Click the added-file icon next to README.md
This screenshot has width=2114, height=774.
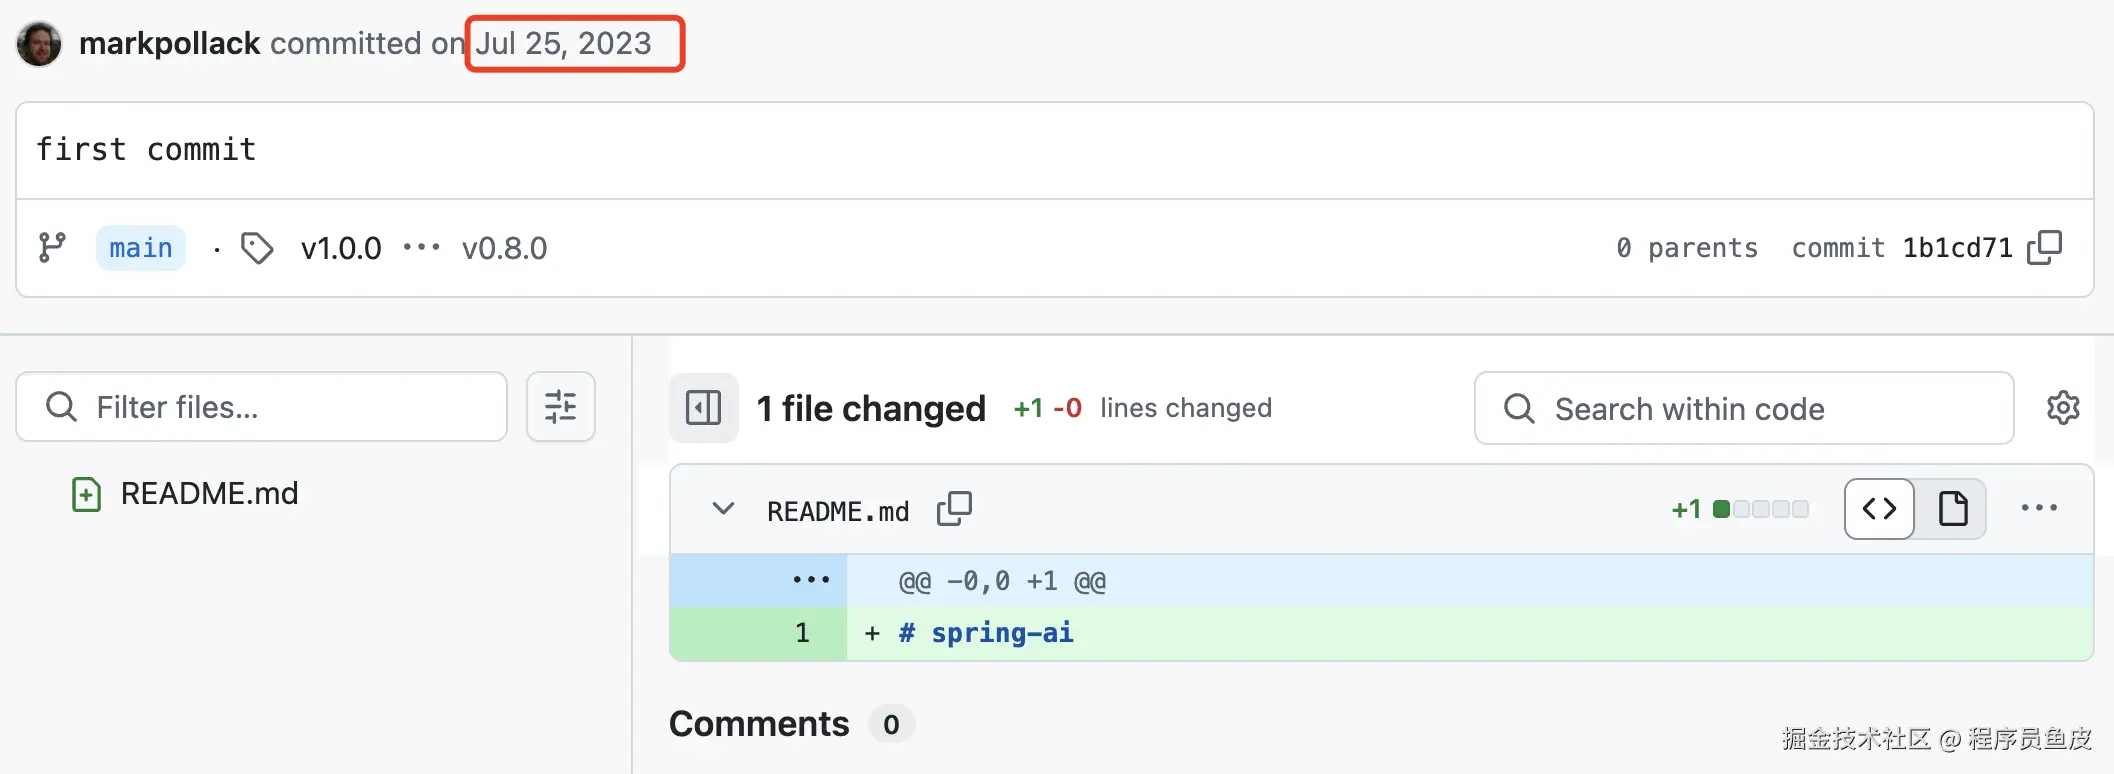tap(87, 494)
